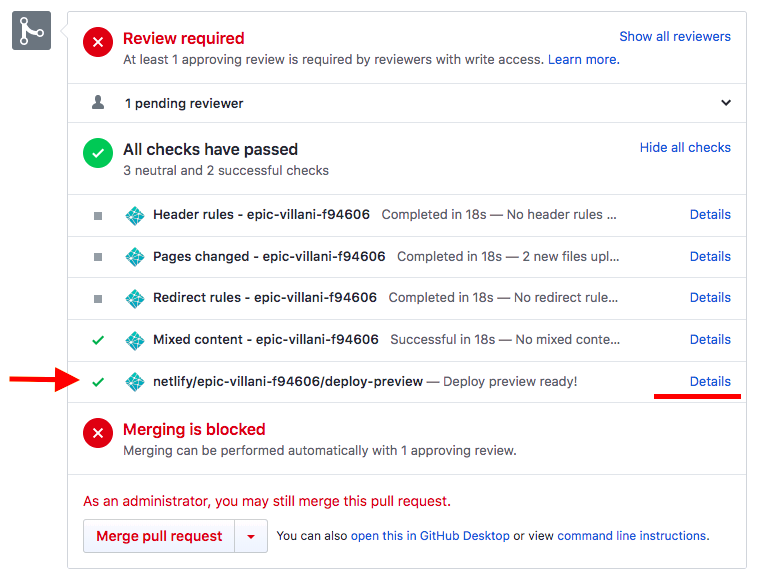Hide all checks list

(x=685, y=147)
